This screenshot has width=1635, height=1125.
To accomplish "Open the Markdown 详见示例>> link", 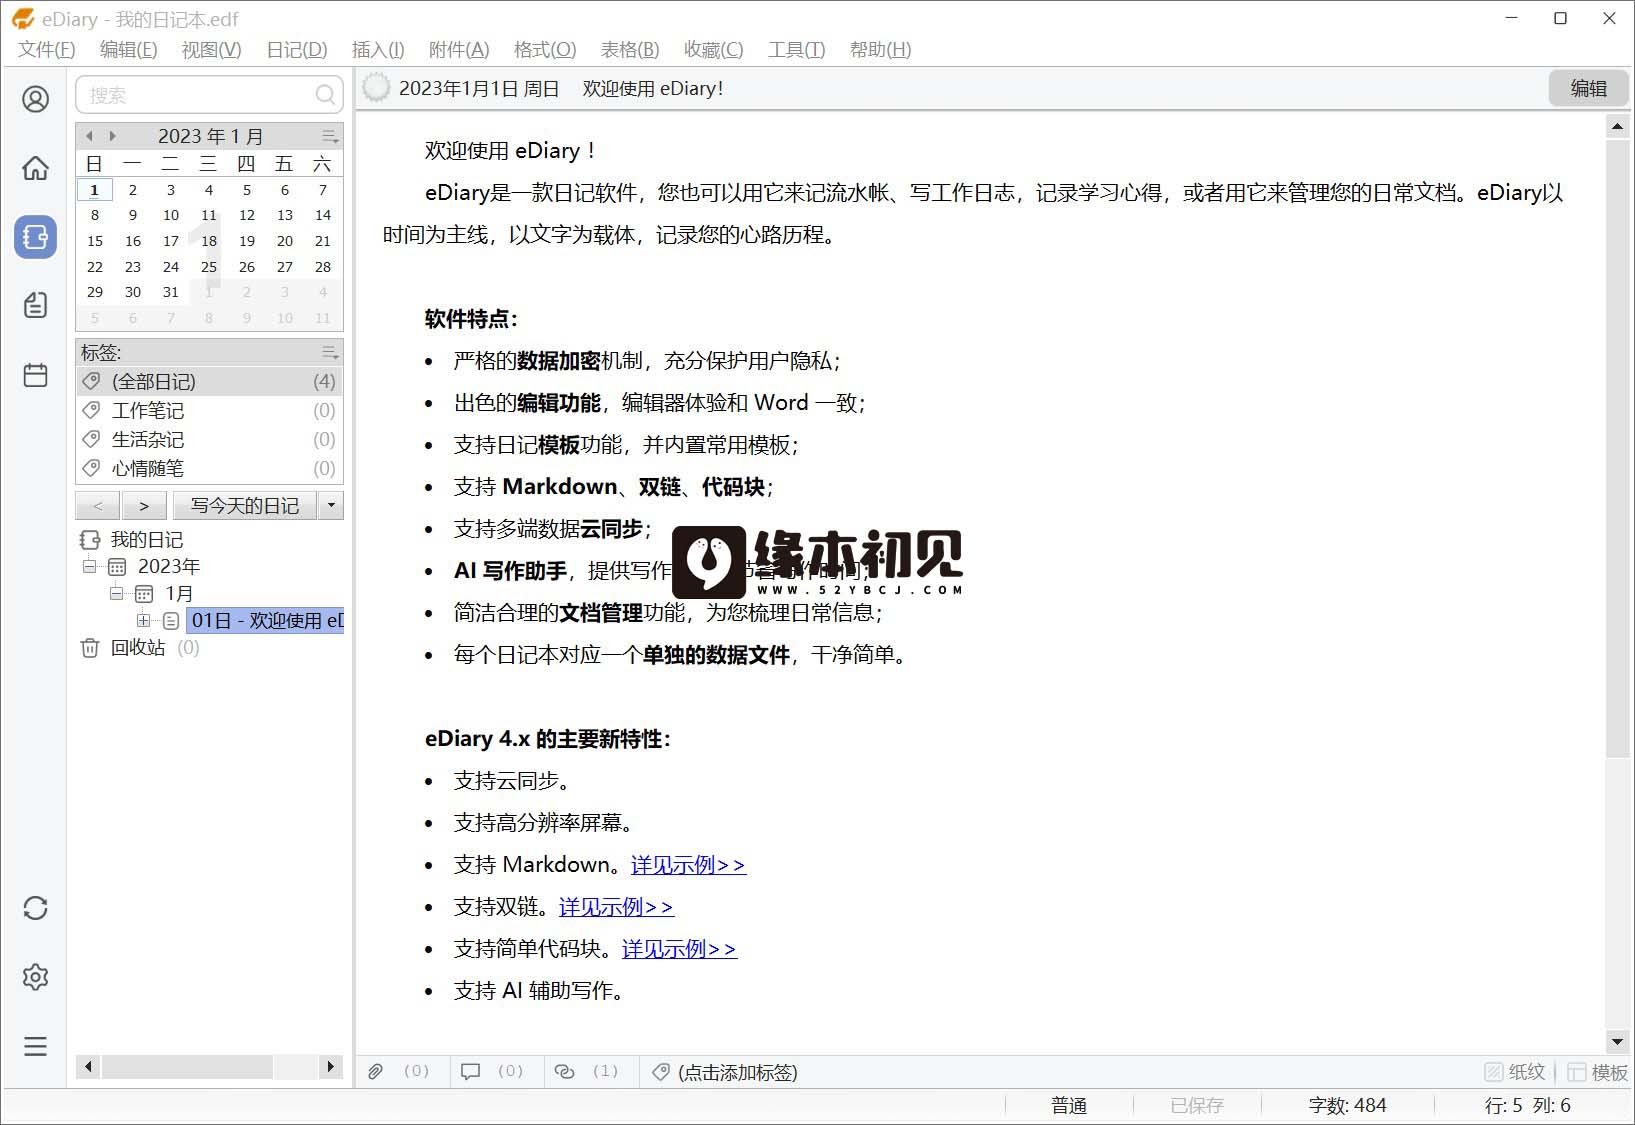I will (688, 865).
